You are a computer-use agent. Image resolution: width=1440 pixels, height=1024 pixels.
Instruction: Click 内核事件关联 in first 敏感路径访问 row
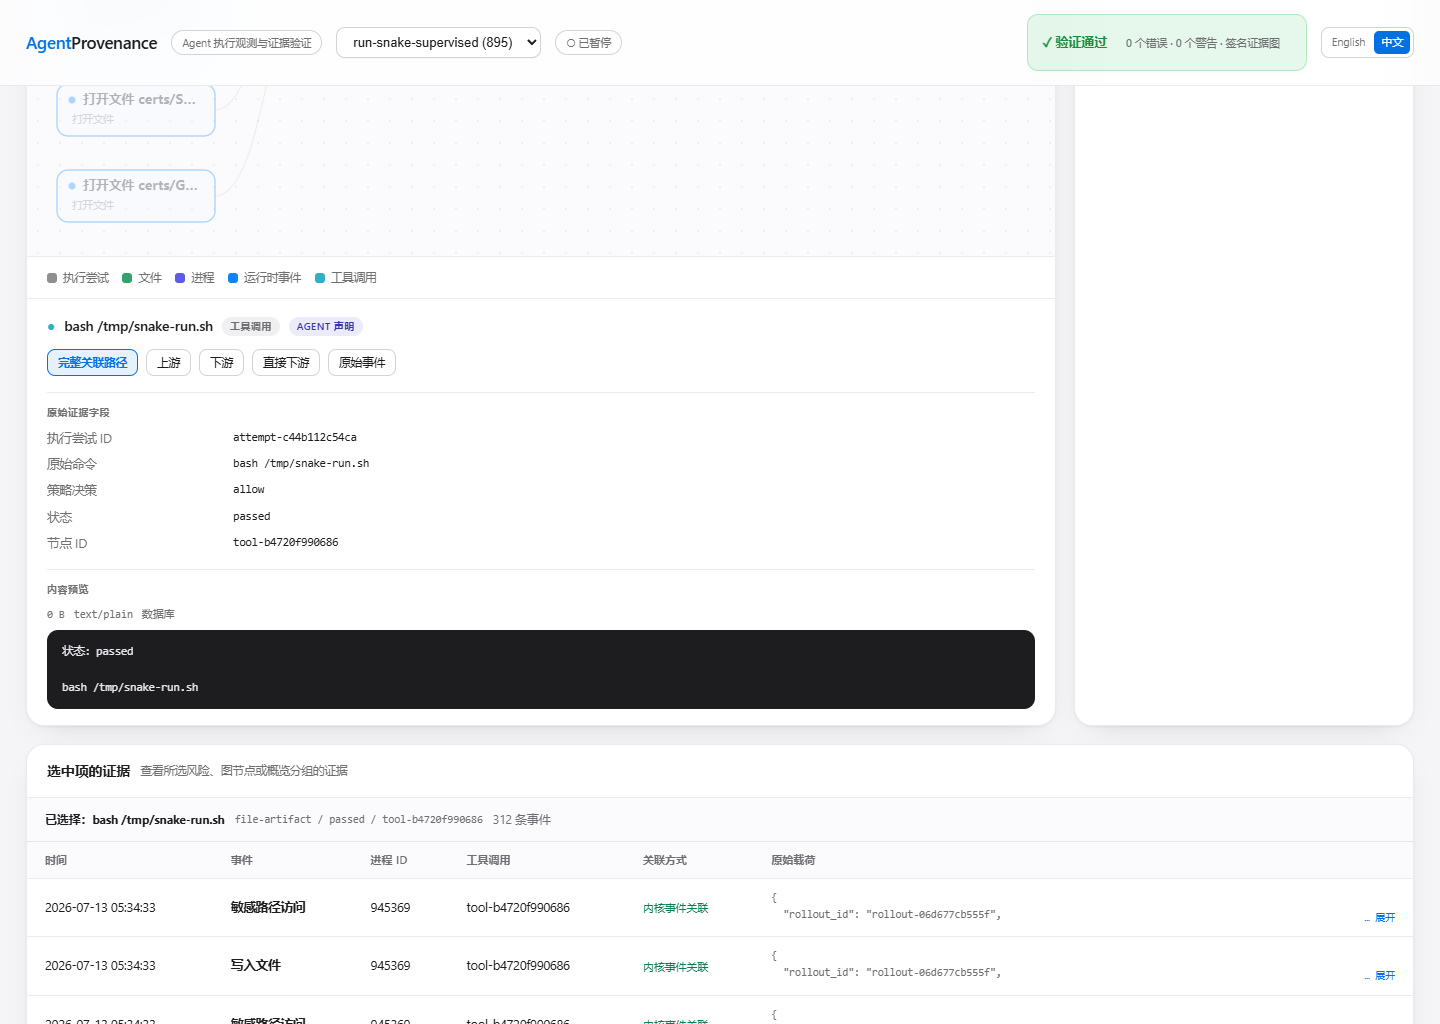coord(675,908)
